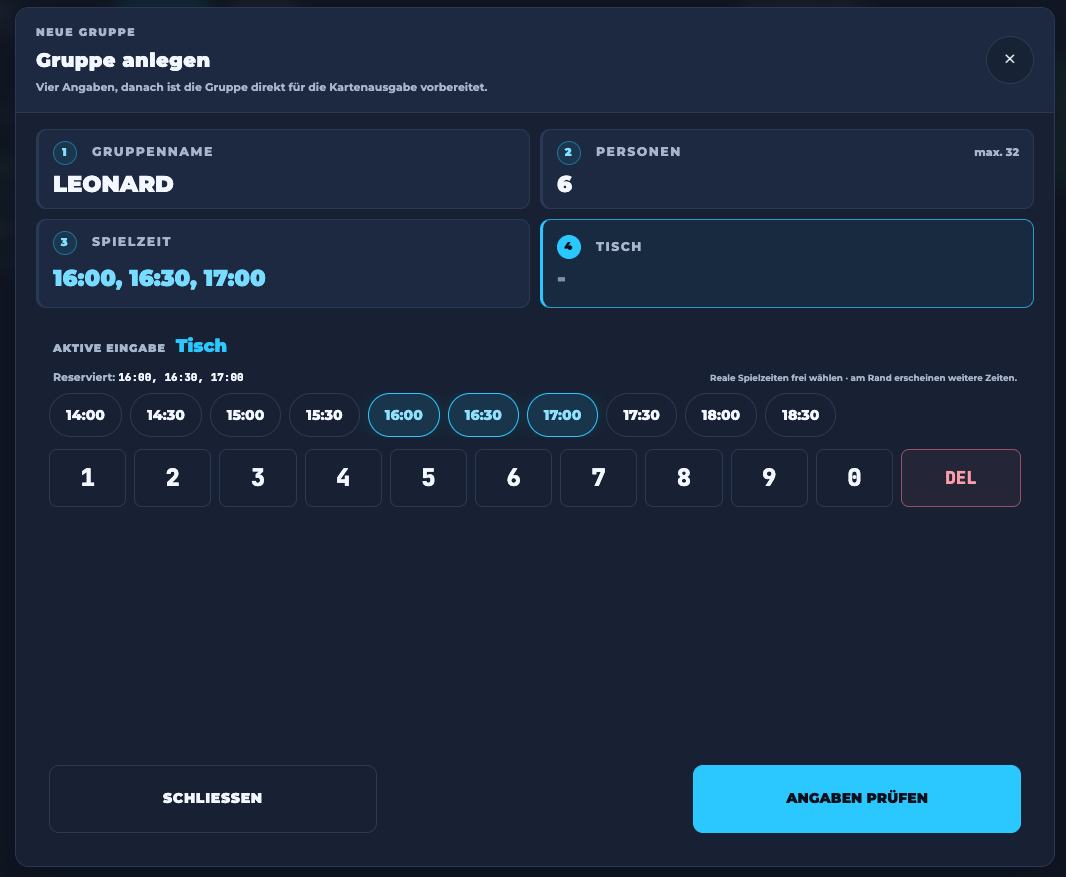The width and height of the screenshot is (1066, 877).
Task: Activate the Spielzeit step field
Action: click(x=283, y=264)
